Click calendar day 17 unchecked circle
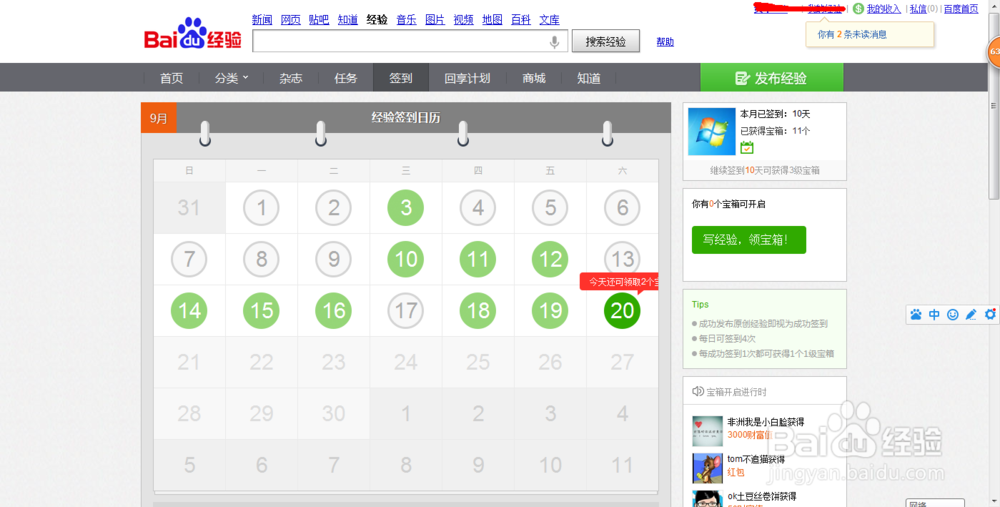The image size is (1000, 507). coord(406,311)
